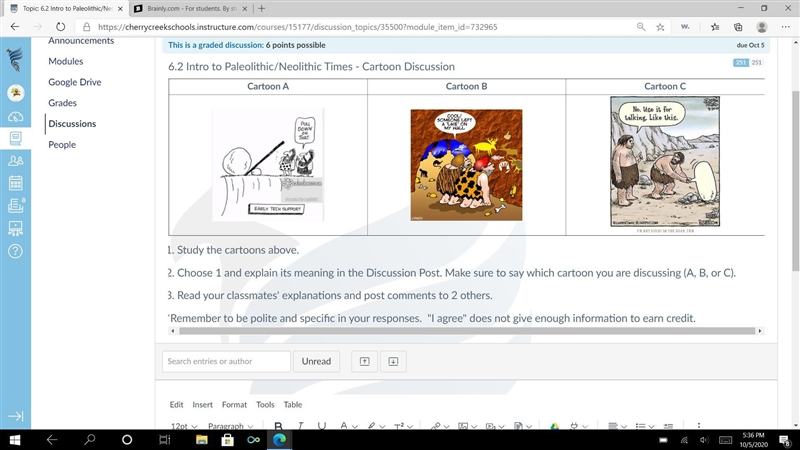Screen dimensions: 800x450
Task: Go to Modules in course navigation
Action: click(x=66, y=61)
